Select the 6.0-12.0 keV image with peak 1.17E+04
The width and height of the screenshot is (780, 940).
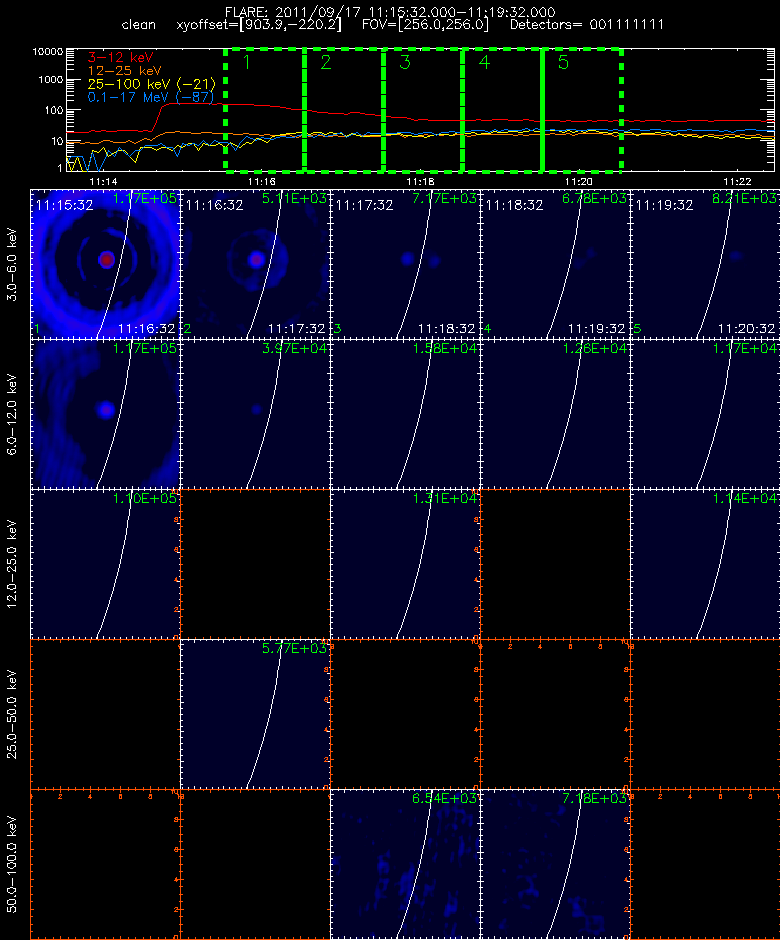click(705, 414)
